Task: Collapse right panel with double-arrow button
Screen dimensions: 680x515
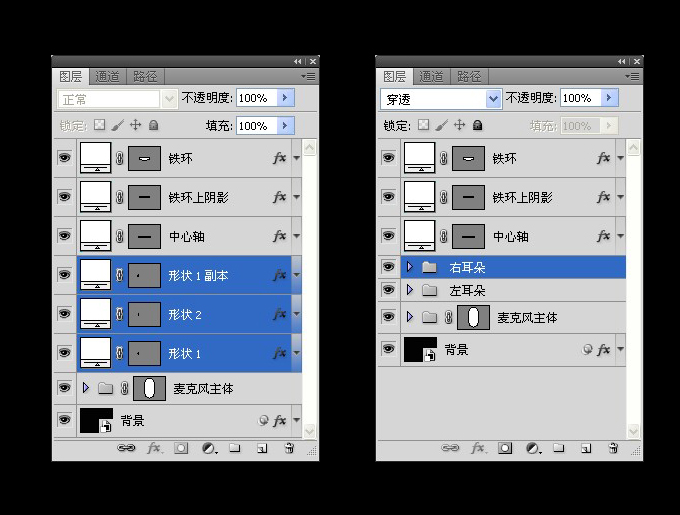Action: pyautogui.click(x=621, y=62)
